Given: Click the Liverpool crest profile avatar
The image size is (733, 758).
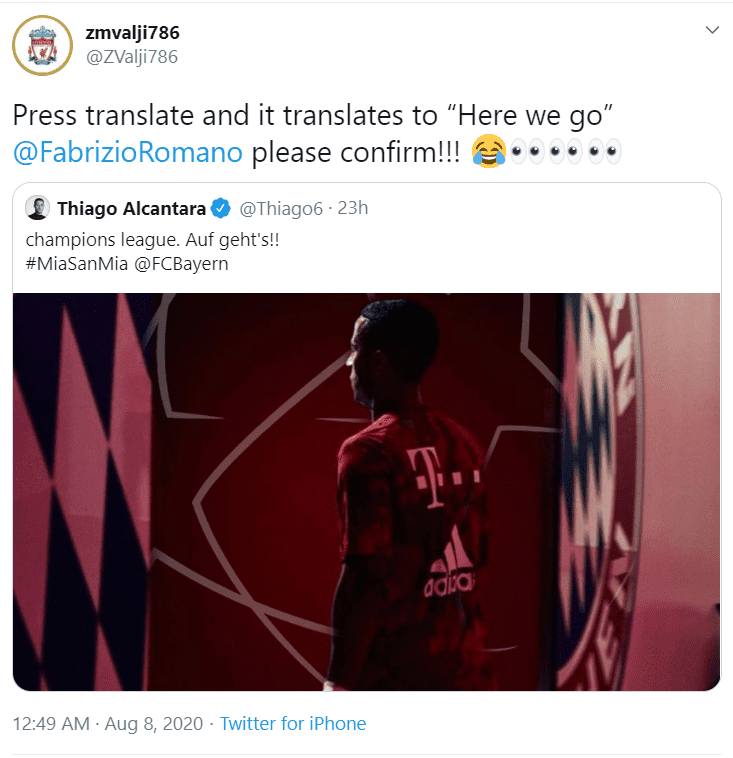Looking at the screenshot, I should pos(43,45).
